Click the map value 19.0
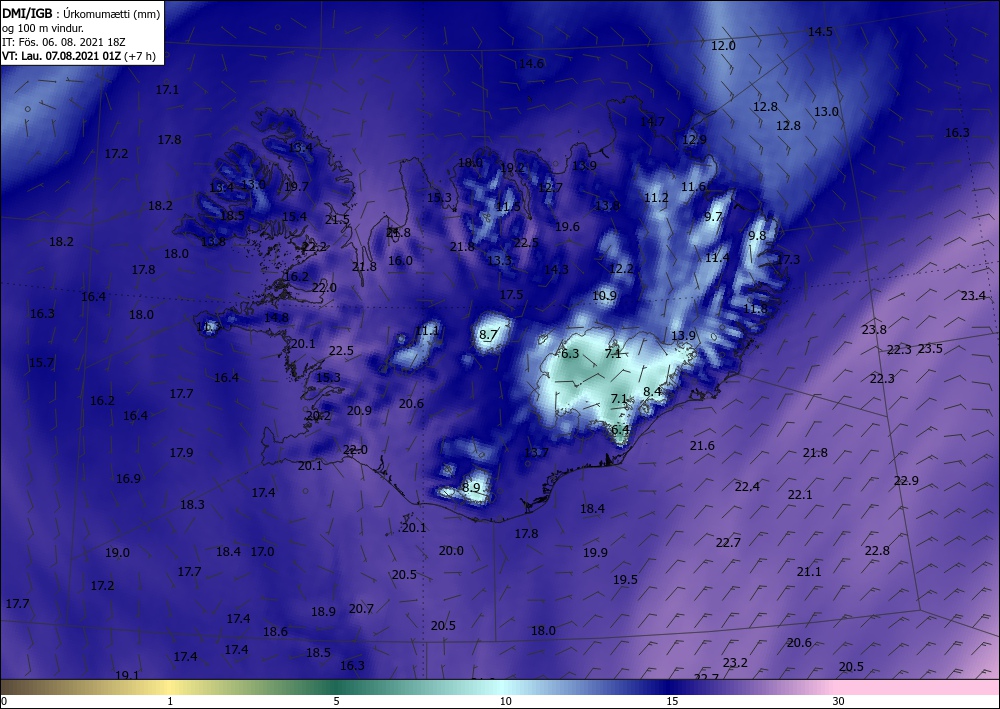Viewport: 1000px width, 709px height. pos(117,552)
